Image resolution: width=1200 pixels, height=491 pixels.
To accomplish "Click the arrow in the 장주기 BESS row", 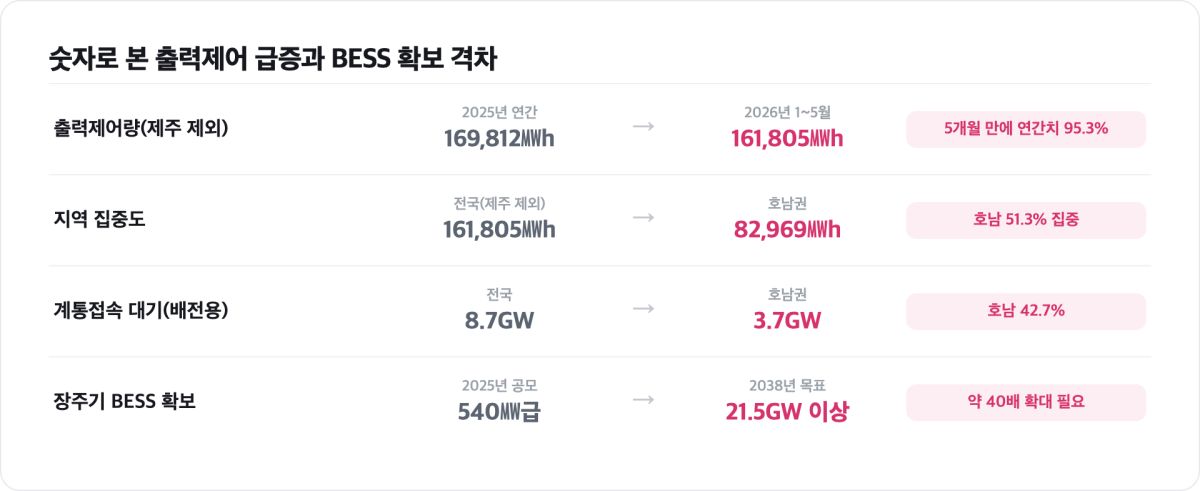I will tap(643, 399).
